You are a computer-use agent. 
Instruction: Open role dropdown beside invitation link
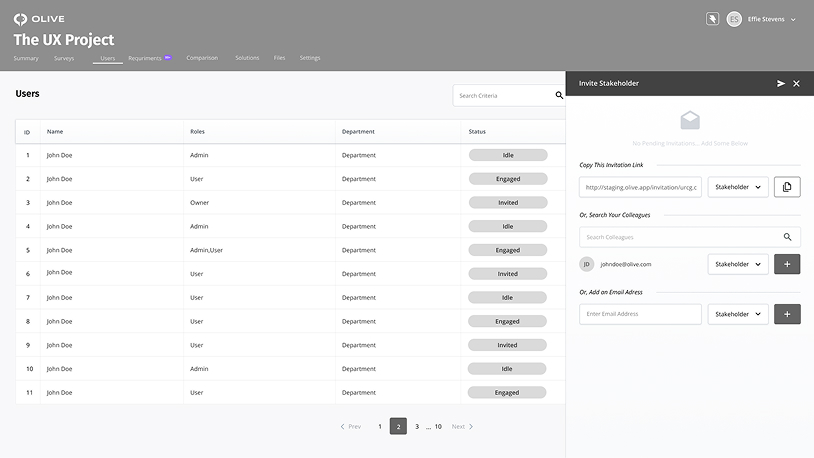tap(738, 187)
